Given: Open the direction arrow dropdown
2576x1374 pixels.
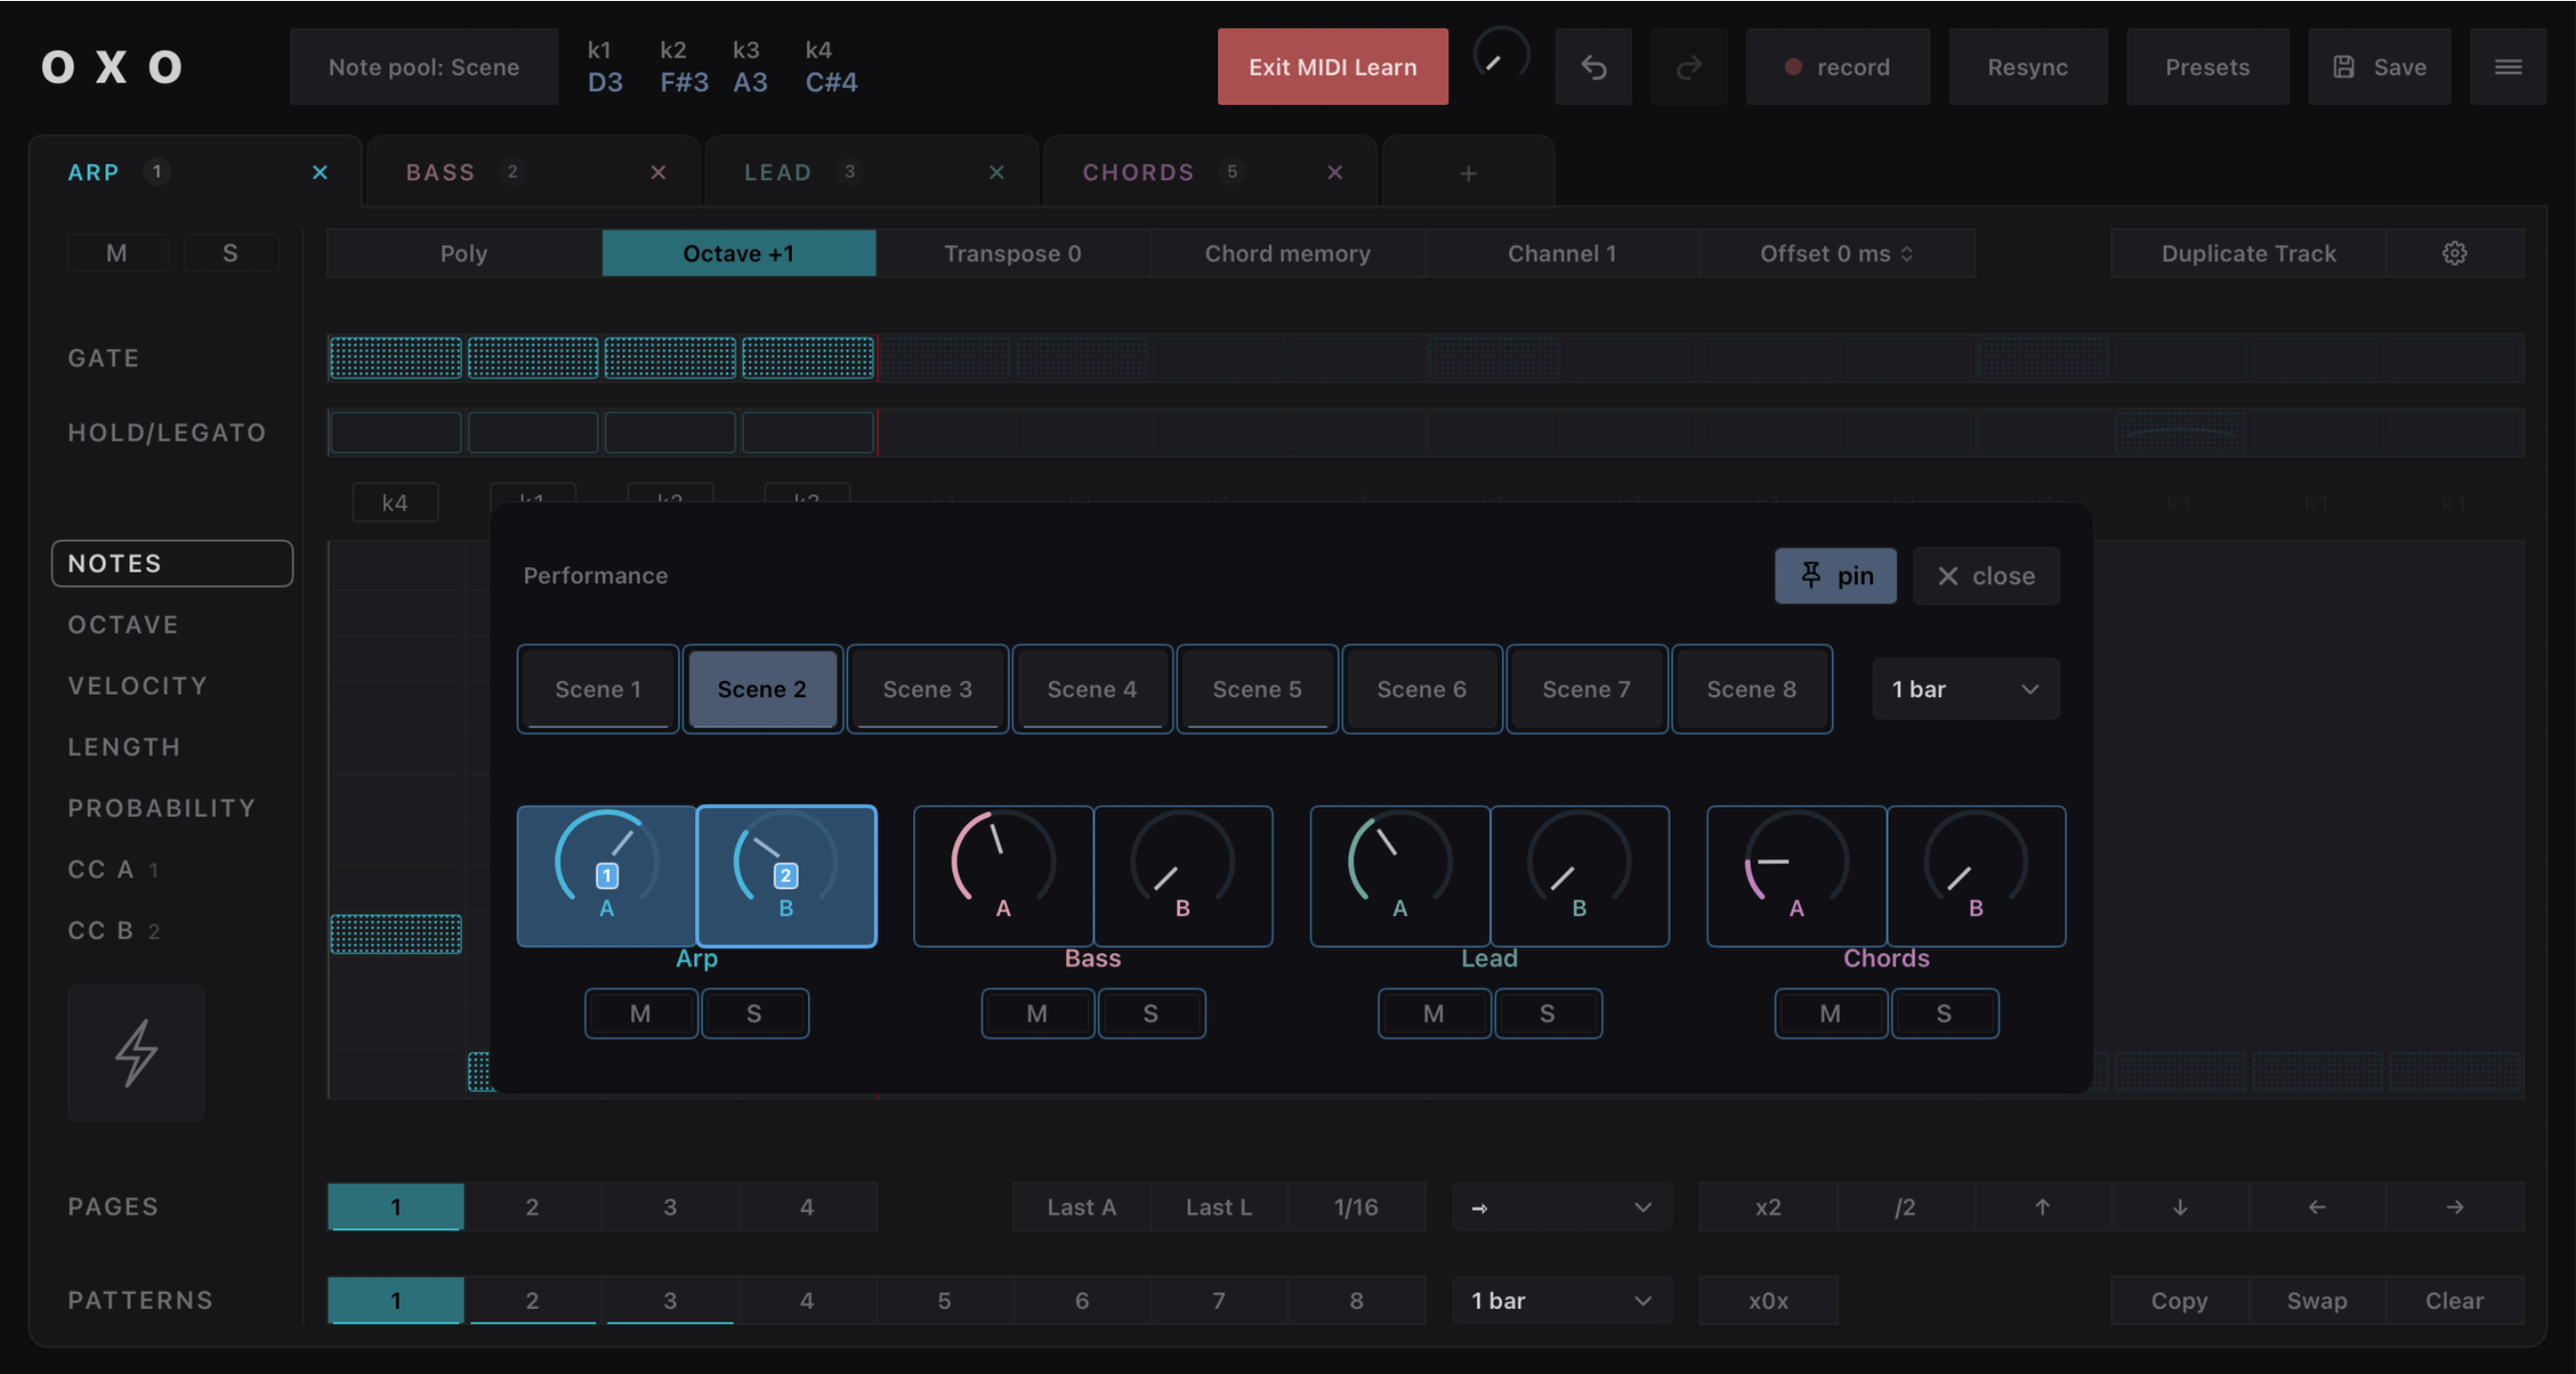Looking at the screenshot, I should tap(1562, 1207).
